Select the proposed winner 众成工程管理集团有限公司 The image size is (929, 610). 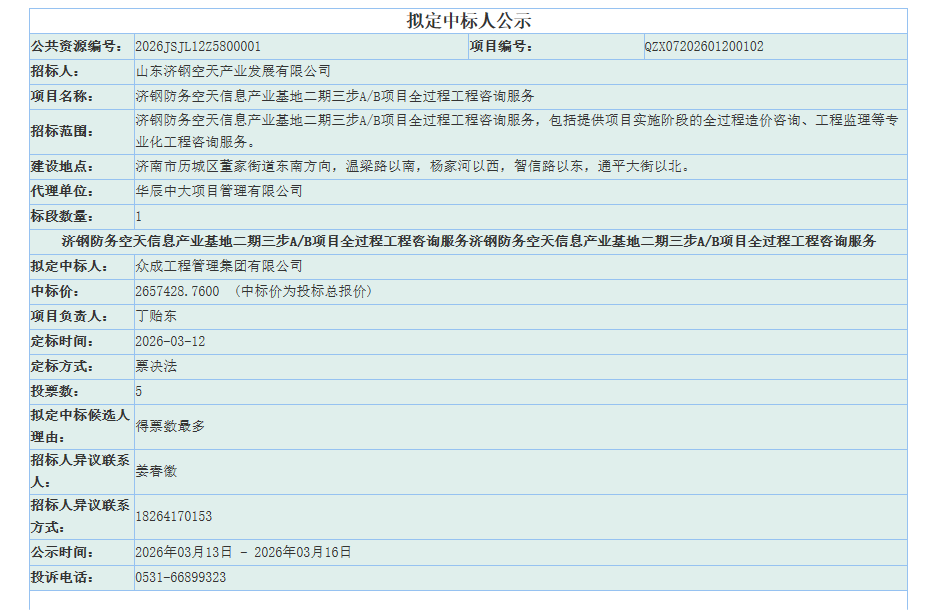pos(219,266)
